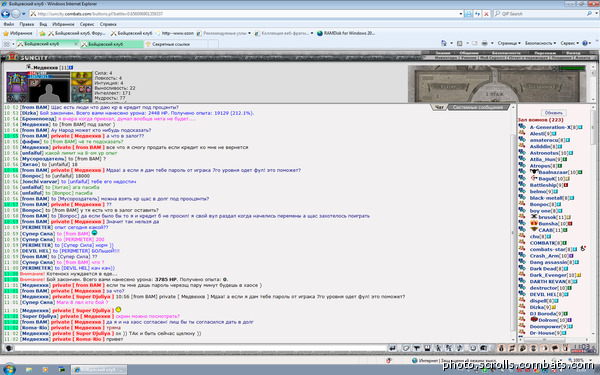Click the chat window vertical scrollbar
This screenshot has width=600, height=375.
(514, 222)
